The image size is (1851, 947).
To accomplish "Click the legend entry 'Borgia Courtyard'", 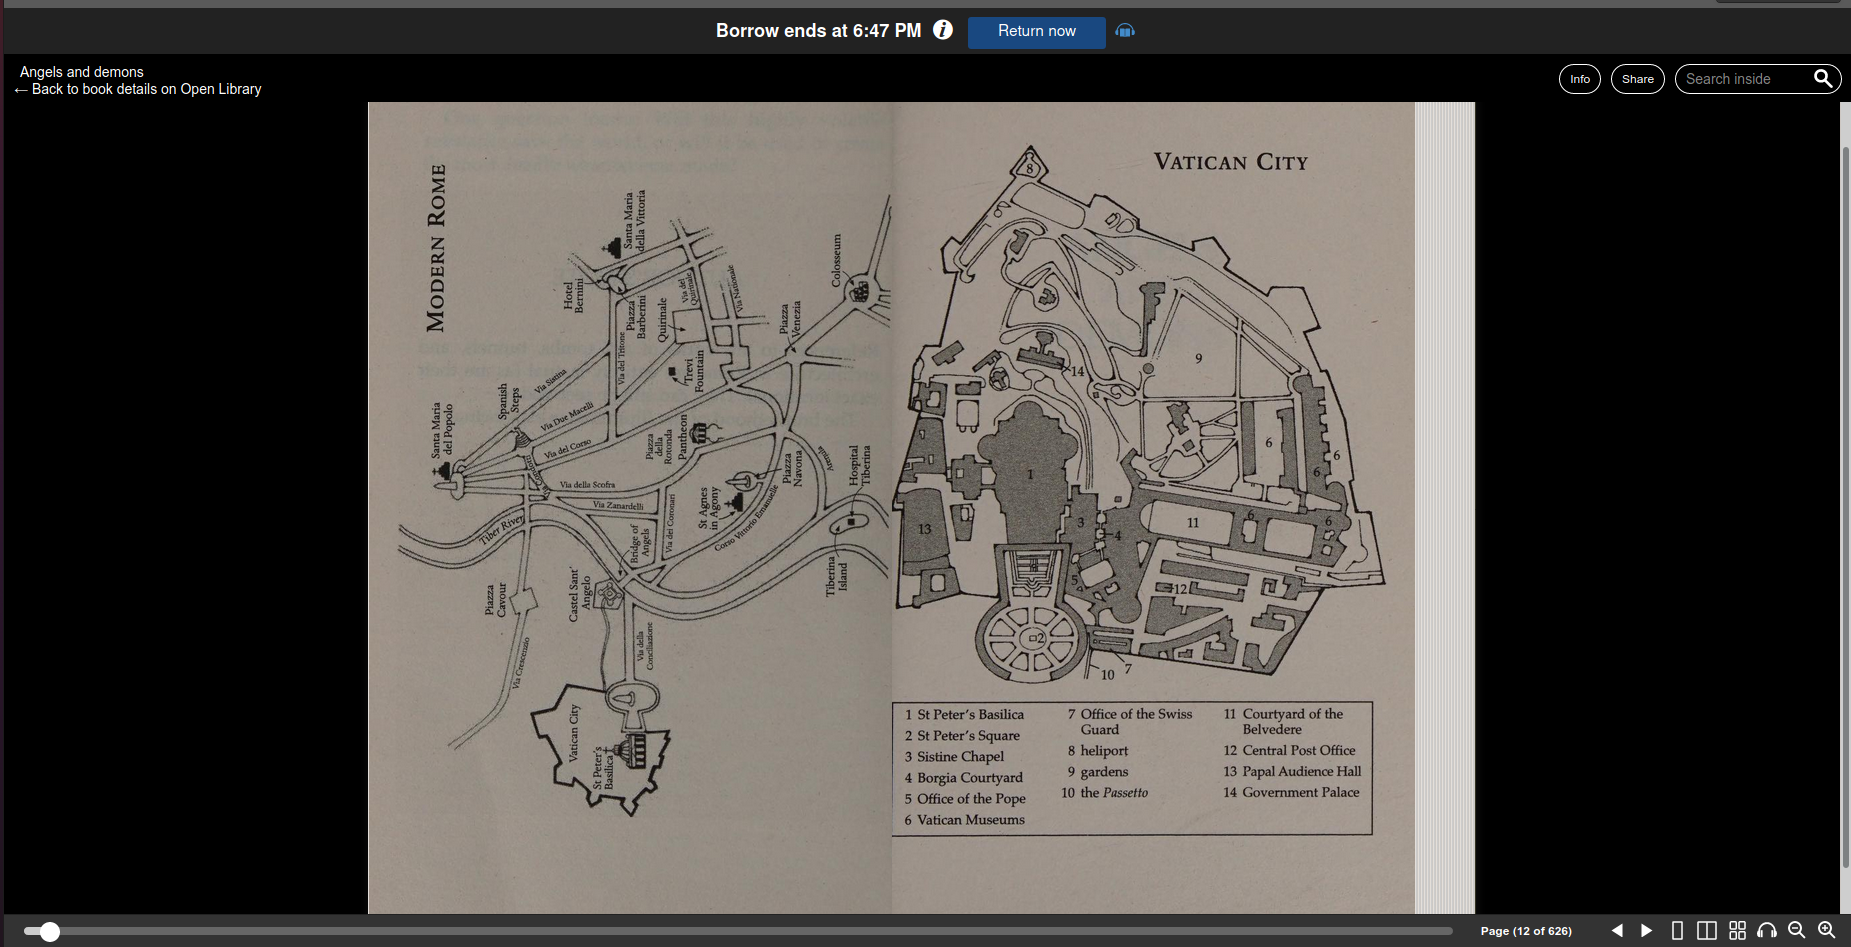I will point(970,778).
